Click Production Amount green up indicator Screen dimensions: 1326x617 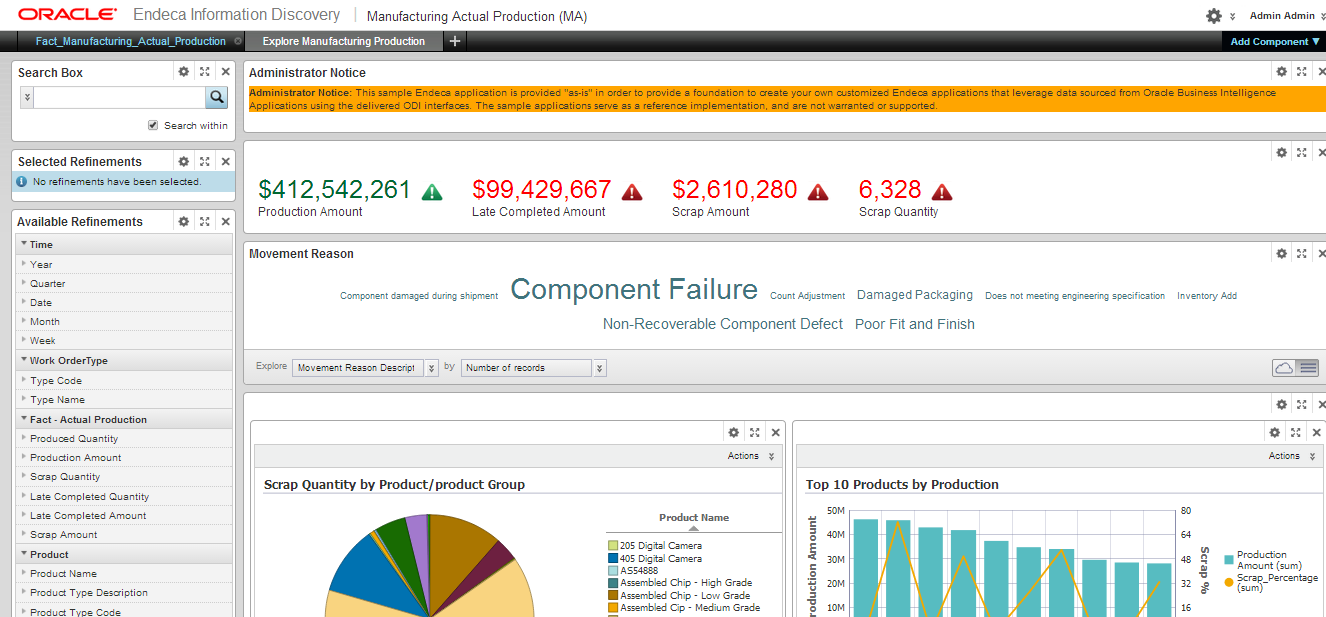(x=432, y=192)
